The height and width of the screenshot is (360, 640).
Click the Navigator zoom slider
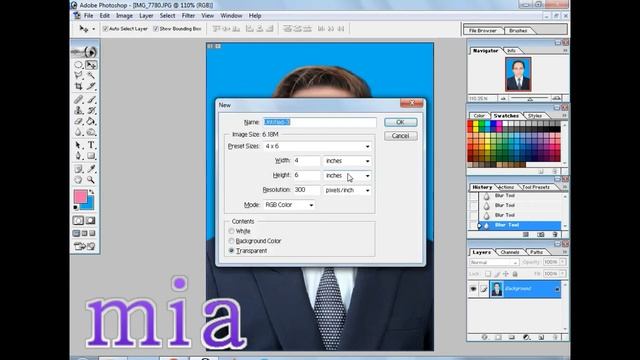(x=530, y=99)
